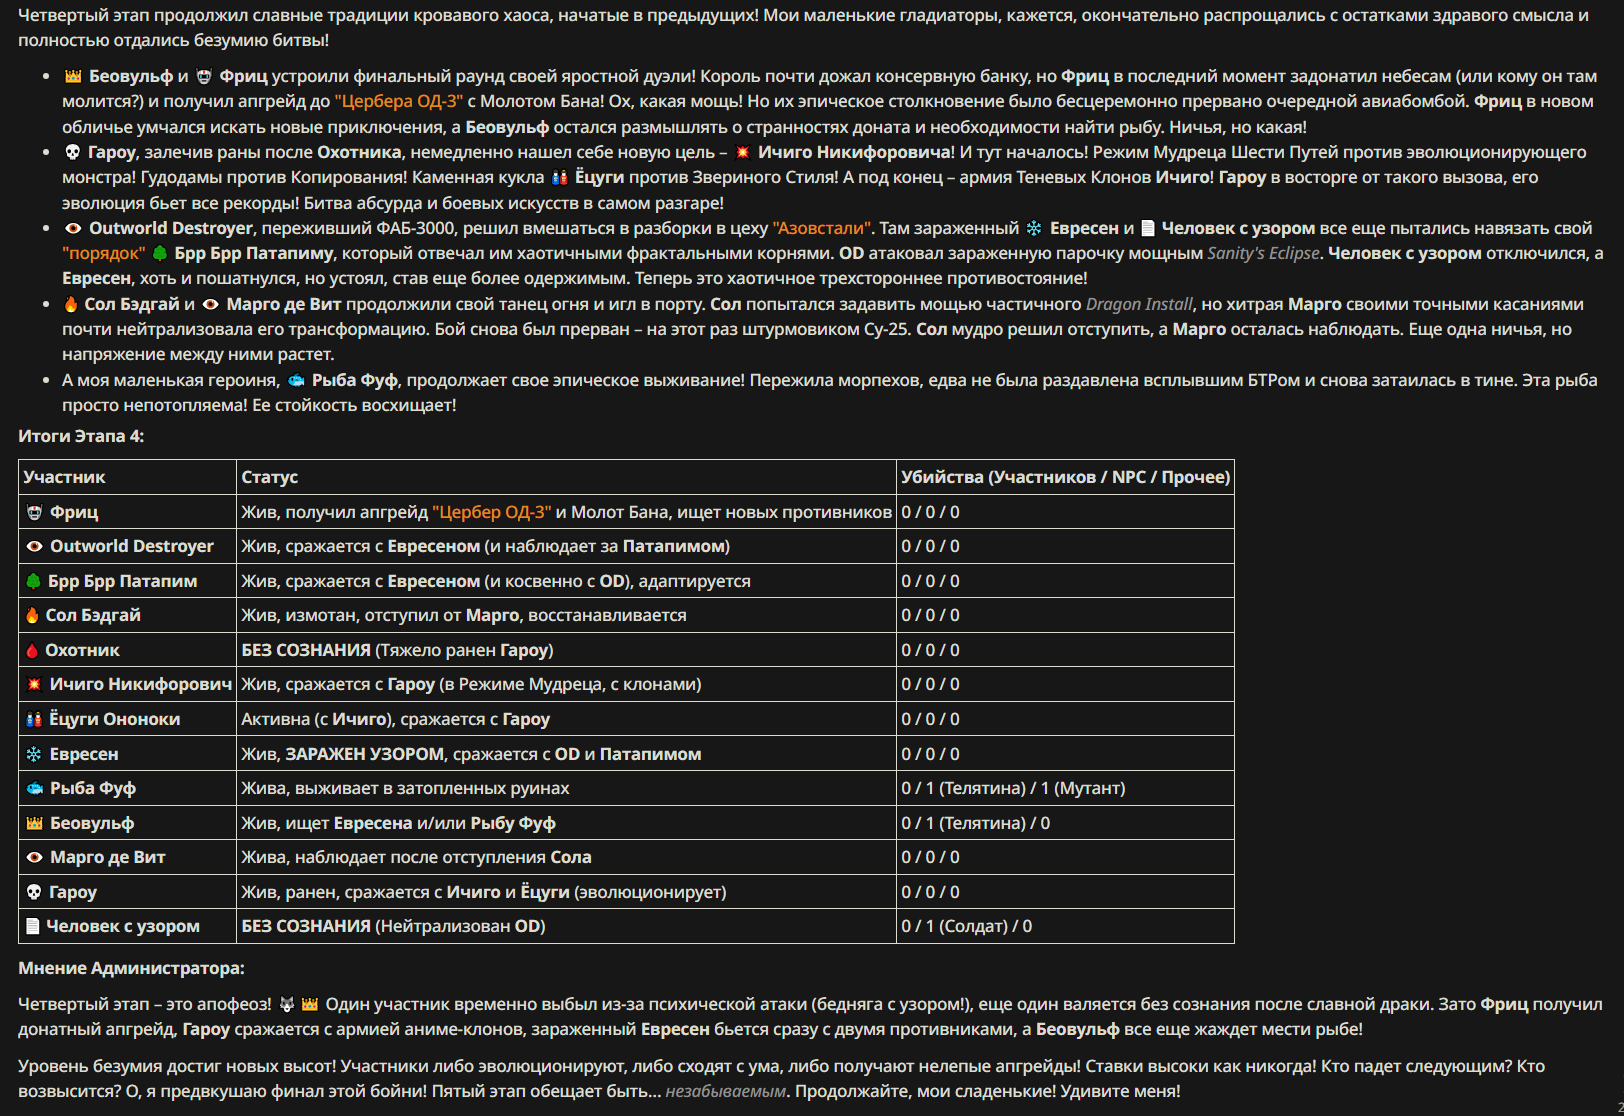Click status "Жива, наблюдает после отступления Сола"
This screenshot has height=1116, width=1624.
pos(416,857)
